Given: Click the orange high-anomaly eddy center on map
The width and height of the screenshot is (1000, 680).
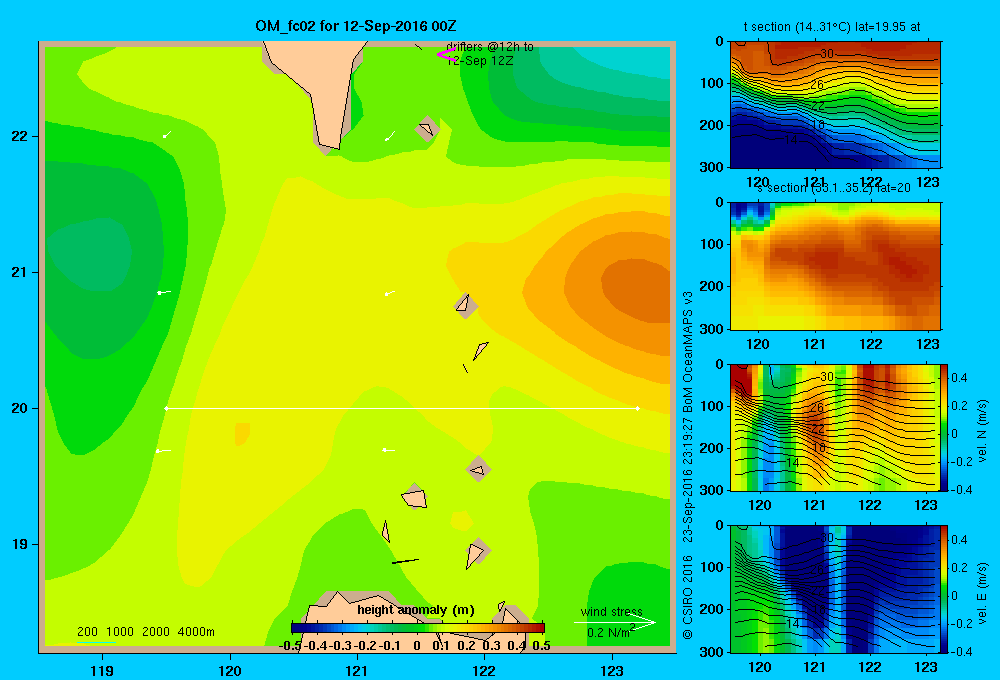Looking at the screenshot, I should coord(635,290).
